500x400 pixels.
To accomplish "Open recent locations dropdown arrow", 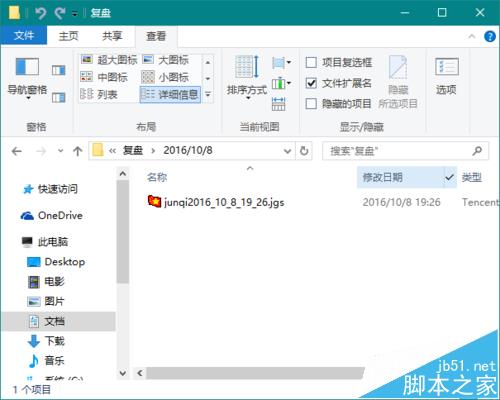I will [60, 151].
